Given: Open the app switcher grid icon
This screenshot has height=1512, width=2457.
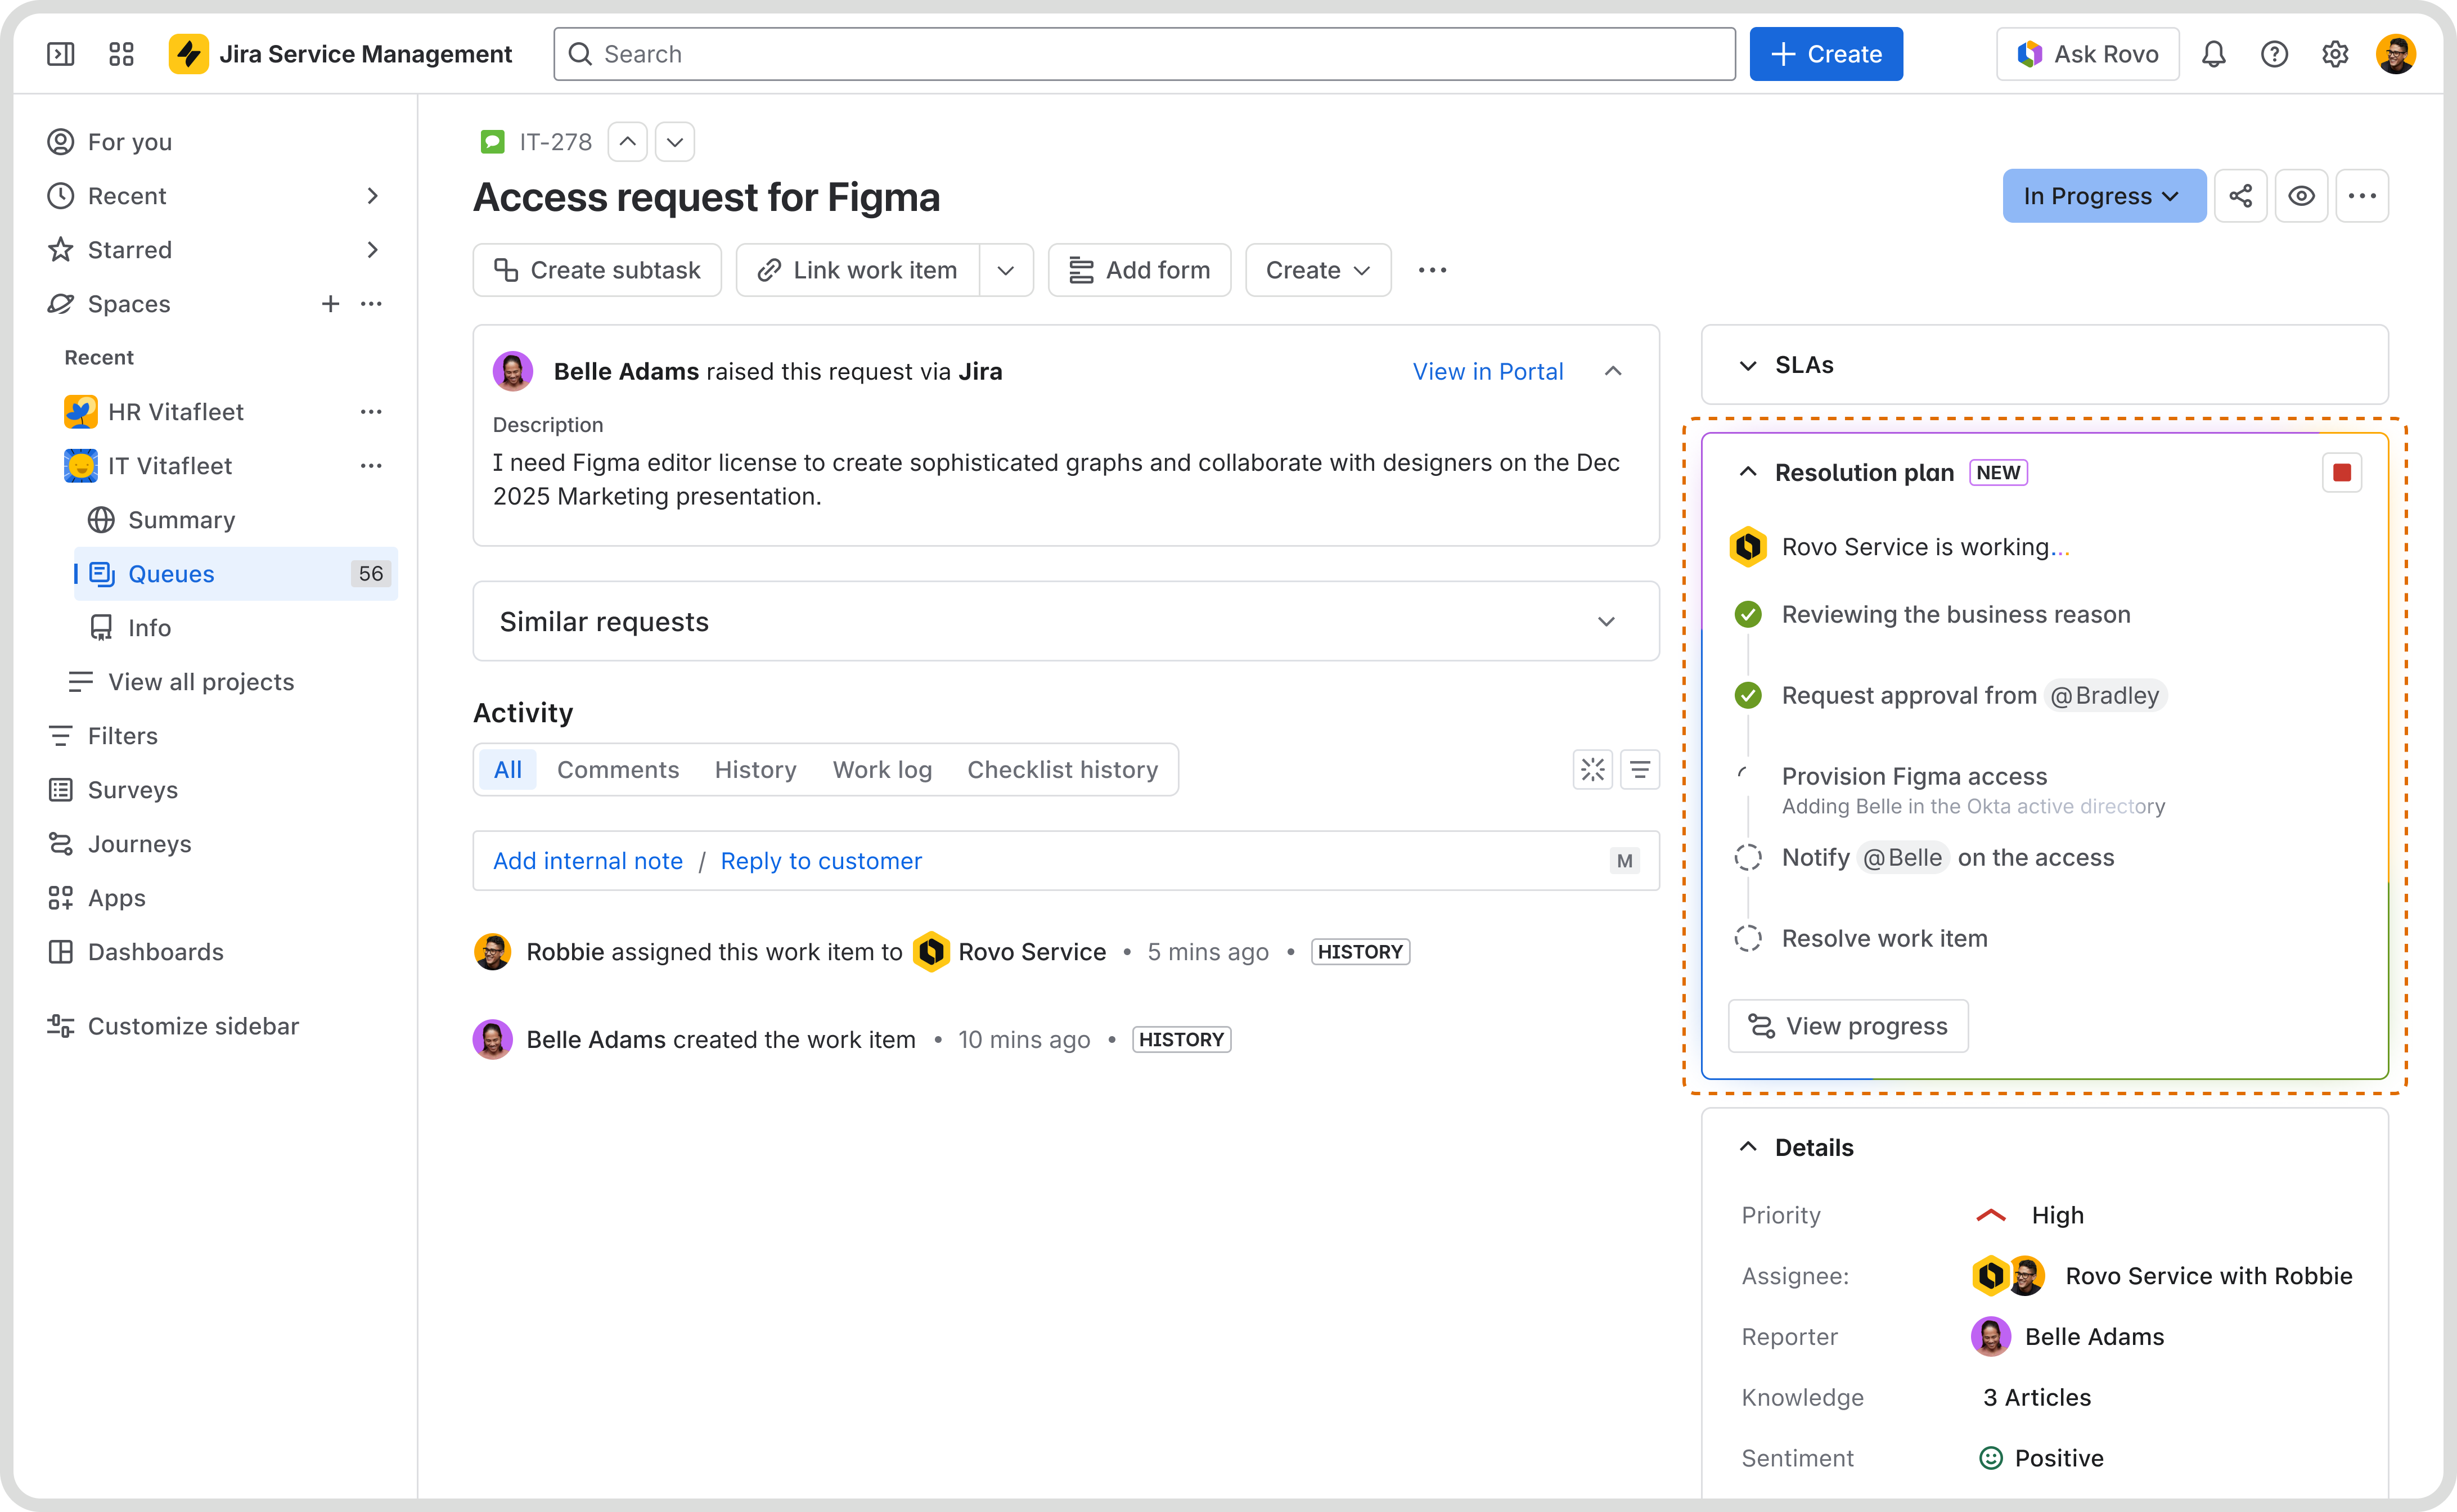Looking at the screenshot, I should pyautogui.click(x=122, y=54).
